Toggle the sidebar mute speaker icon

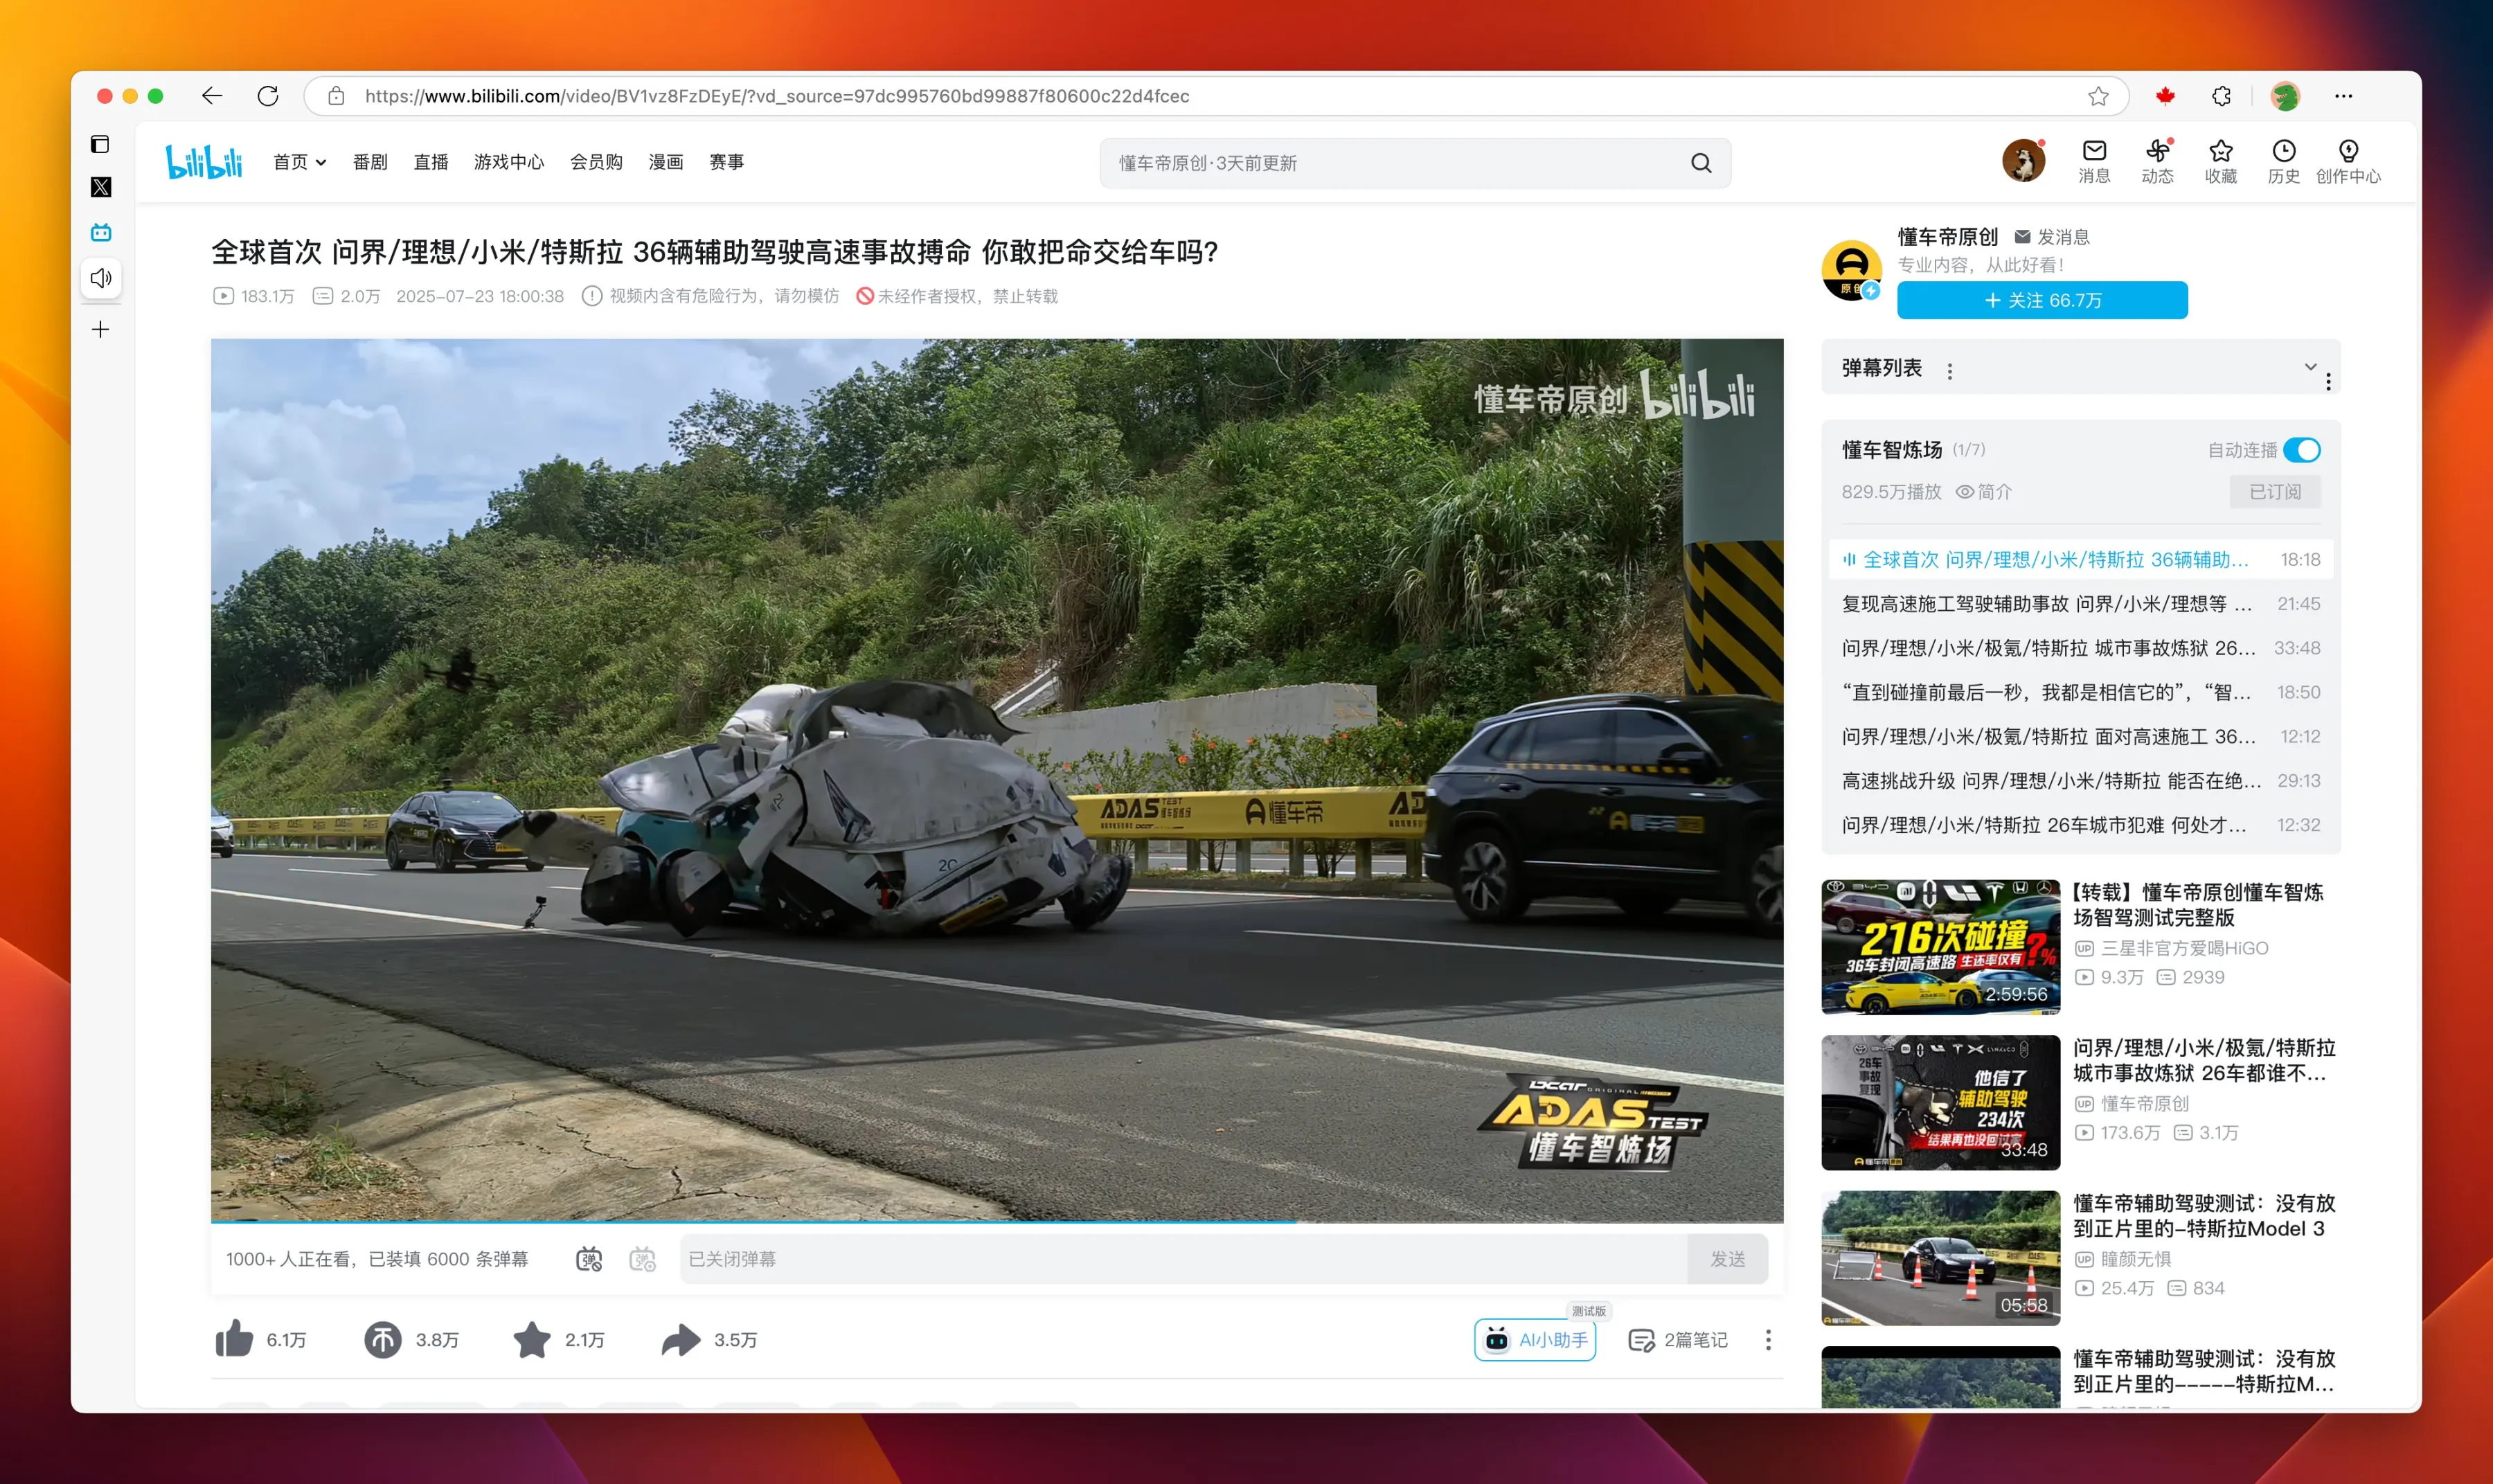coord(101,278)
